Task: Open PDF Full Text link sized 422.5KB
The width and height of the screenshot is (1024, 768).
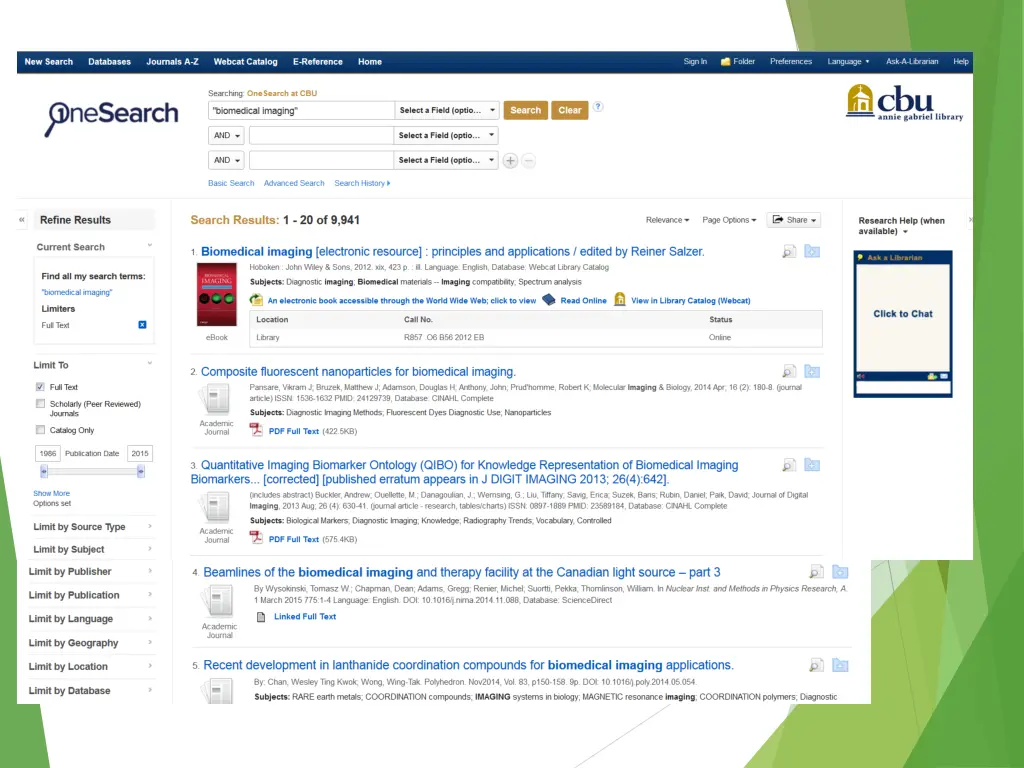Action: click(x=294, y=431)
